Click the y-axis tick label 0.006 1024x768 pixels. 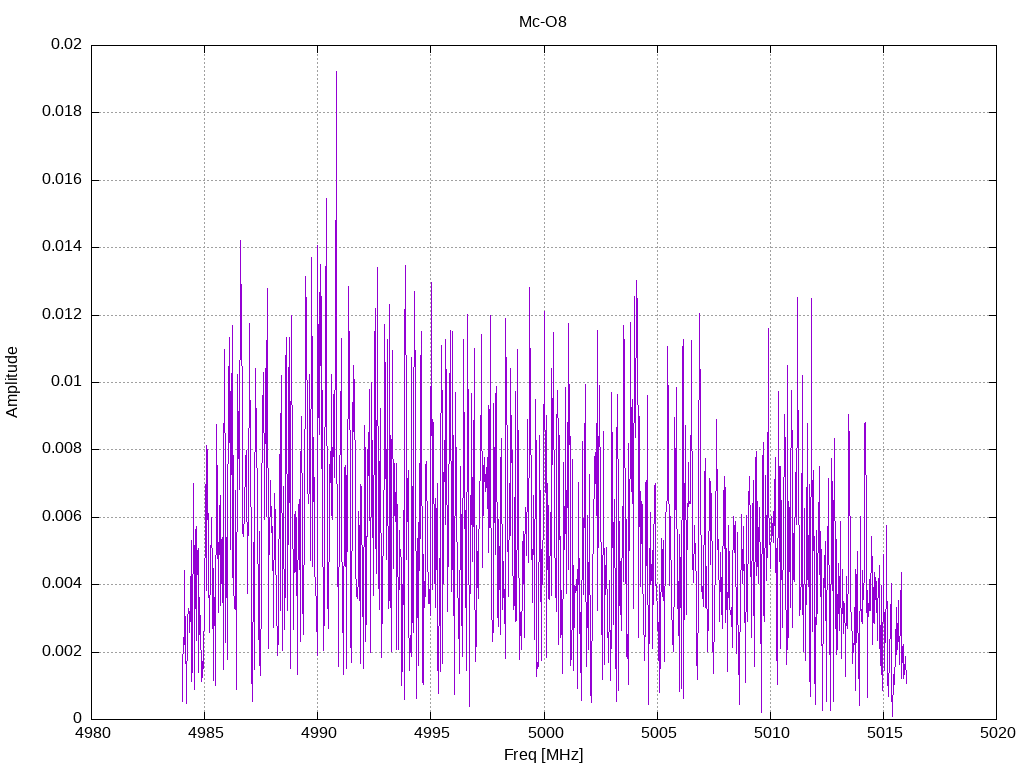click(x=62, y=517)
